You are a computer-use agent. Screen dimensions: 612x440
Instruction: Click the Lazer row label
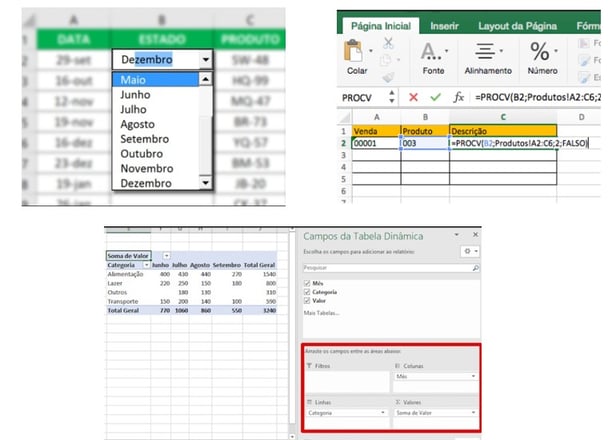[x=115, y=283]
